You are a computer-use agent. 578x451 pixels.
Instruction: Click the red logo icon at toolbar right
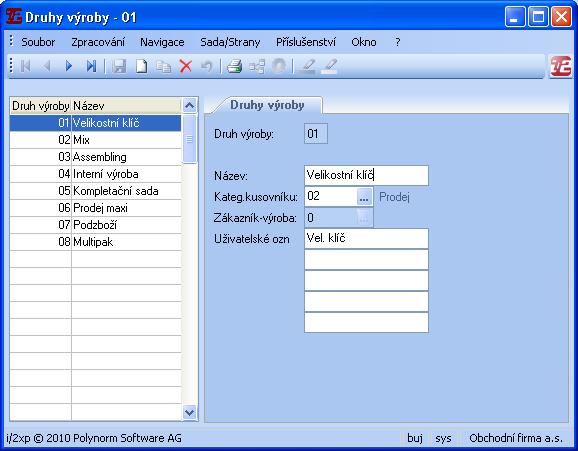click(x=560, y=66)
